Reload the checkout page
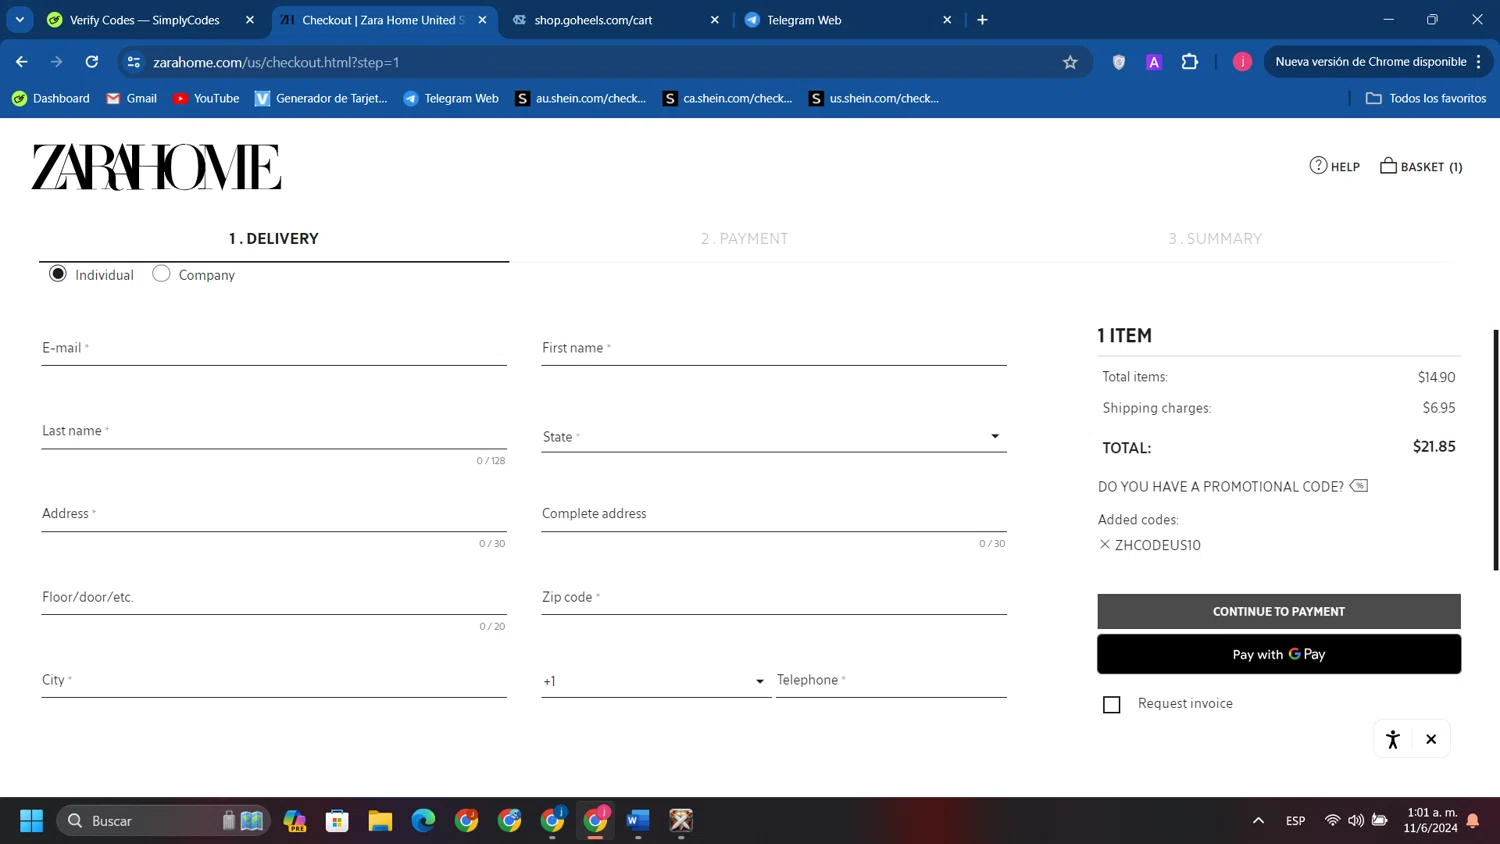Viewport: 1500px width, 844px height. coord(92,62)
